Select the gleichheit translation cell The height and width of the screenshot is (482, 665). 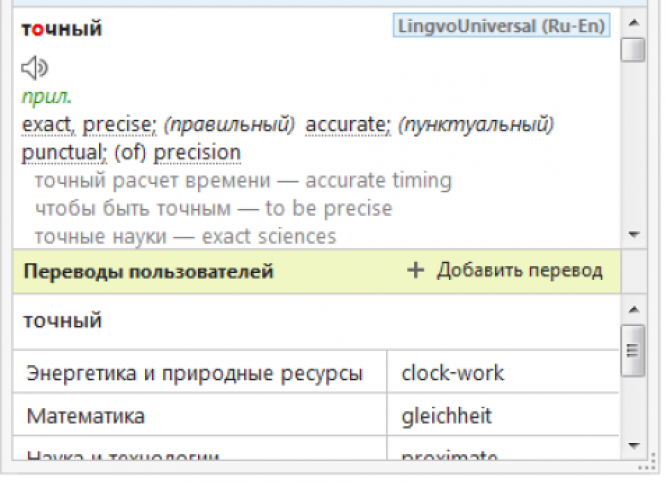coord(503,415)
